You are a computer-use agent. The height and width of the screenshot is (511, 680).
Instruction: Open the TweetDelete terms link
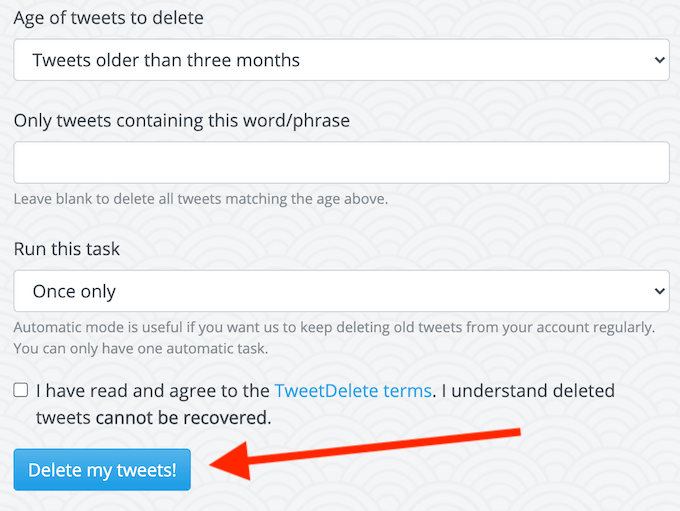point(352,390)
